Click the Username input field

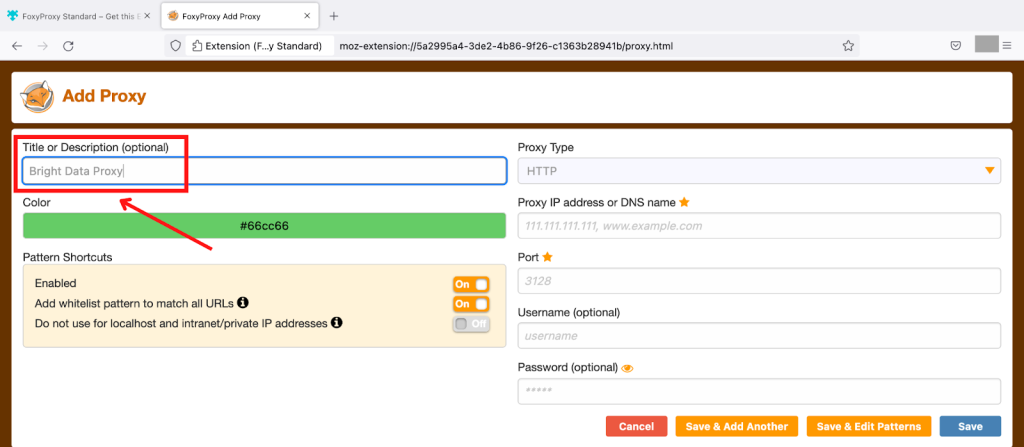[759, 336]
